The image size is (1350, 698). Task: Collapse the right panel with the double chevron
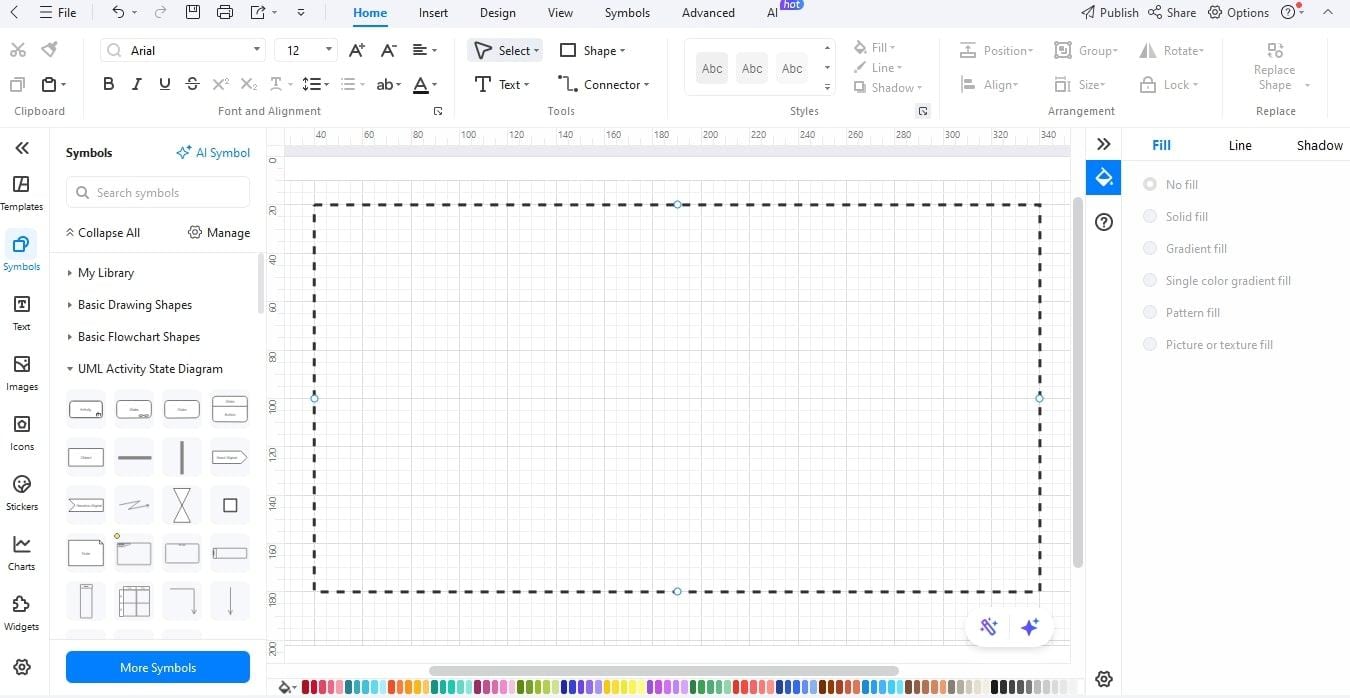[1104, 144]
